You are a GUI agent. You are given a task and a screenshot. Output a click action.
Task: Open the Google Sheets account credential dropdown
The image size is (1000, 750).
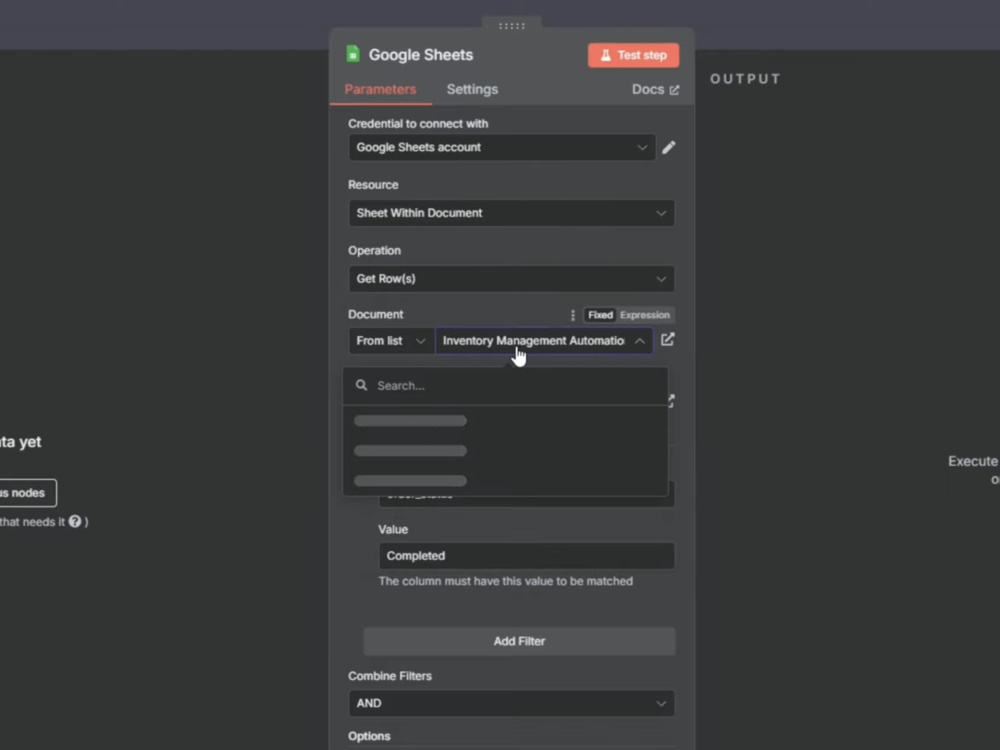[502, 147]
